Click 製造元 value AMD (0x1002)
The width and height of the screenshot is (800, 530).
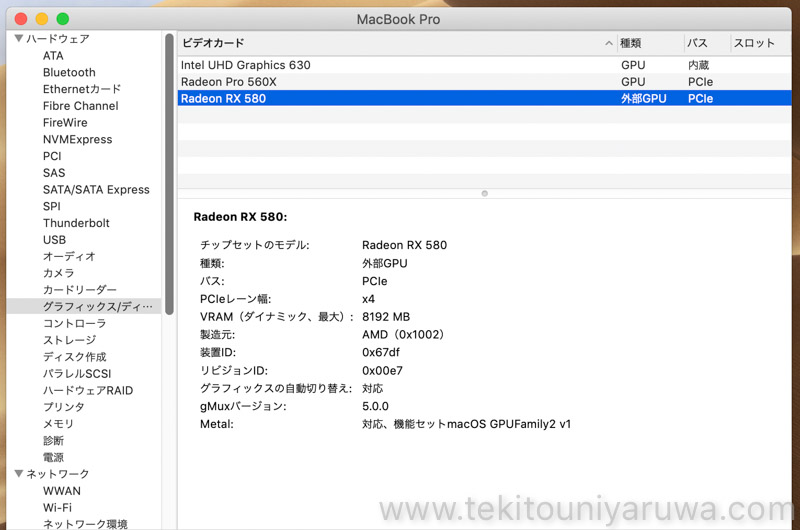click(x=403, y=335)
